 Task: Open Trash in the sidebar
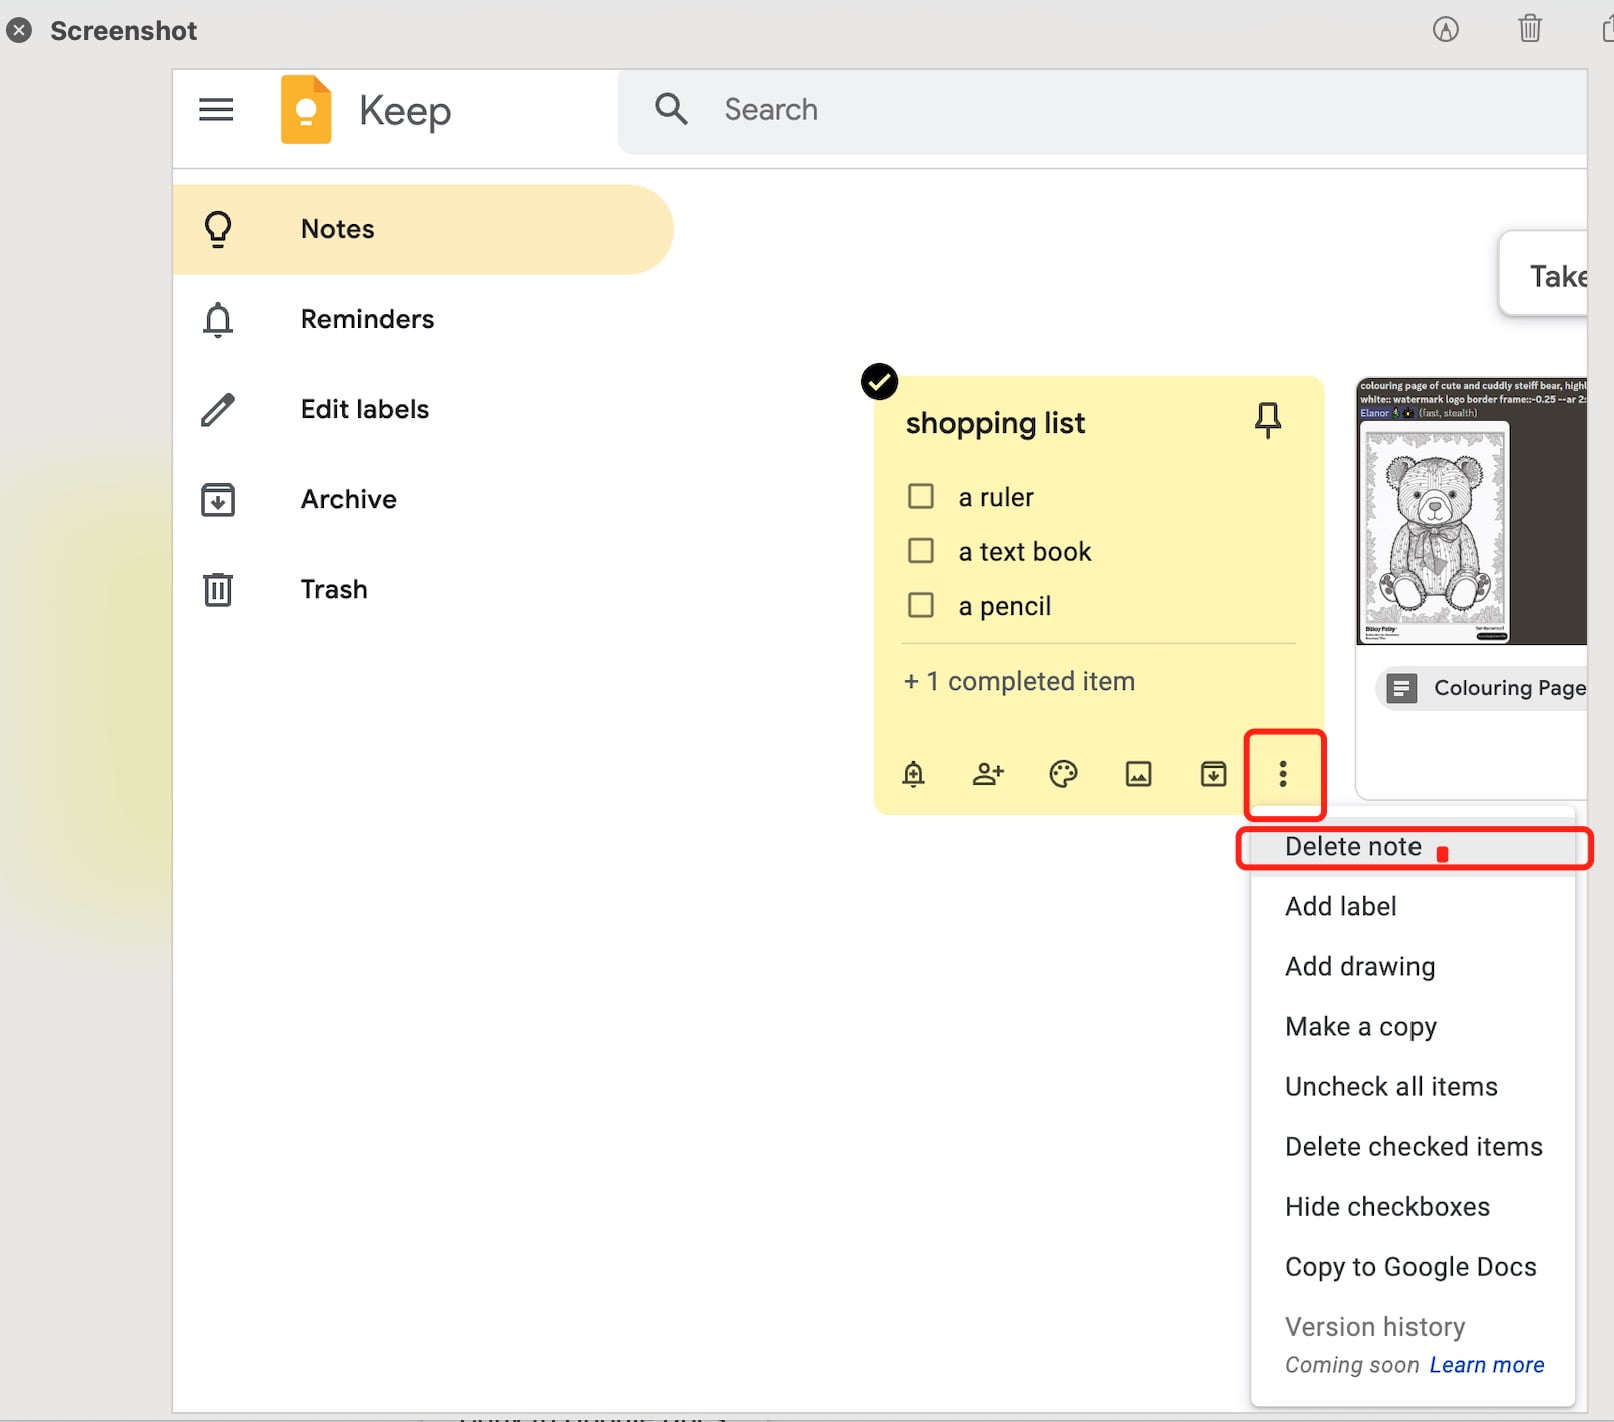tap(423, 589)
